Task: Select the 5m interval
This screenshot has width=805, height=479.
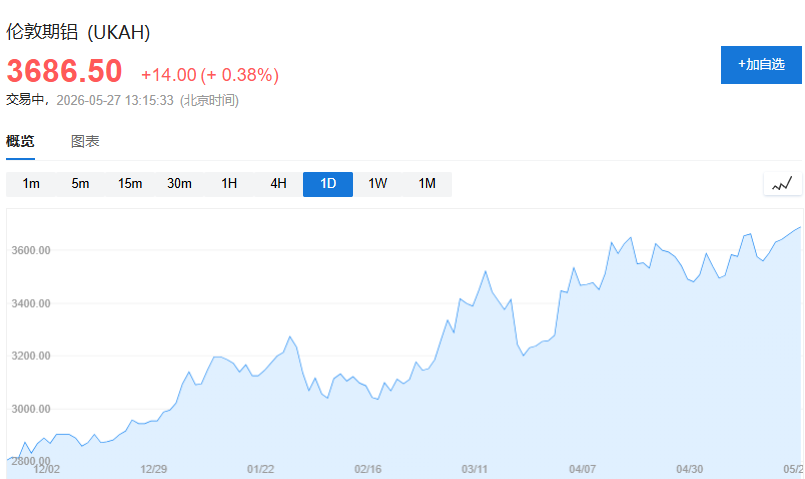Action: coord(80,184)
